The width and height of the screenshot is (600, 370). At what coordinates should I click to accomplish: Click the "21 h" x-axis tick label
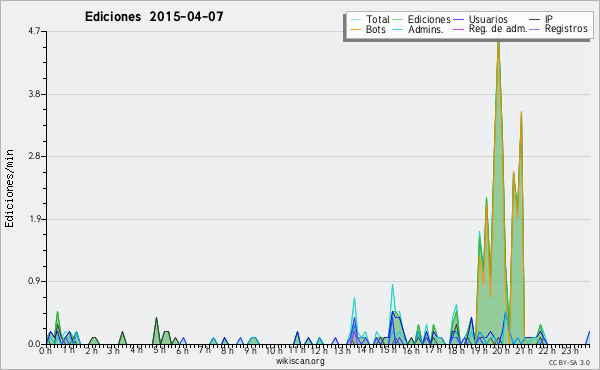(x=524, y=350)
